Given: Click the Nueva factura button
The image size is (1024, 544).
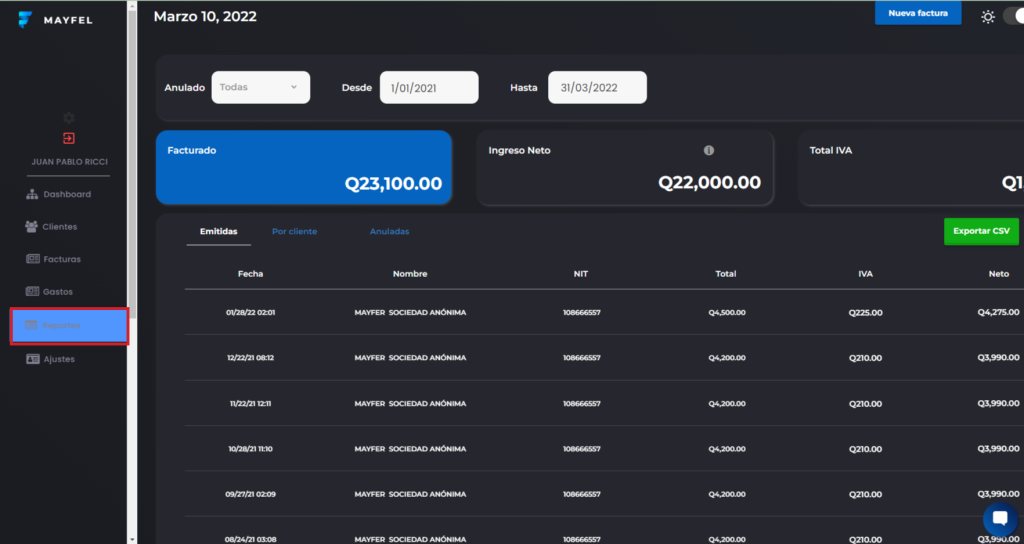Looking at the screenshot, I should point(917,14).
